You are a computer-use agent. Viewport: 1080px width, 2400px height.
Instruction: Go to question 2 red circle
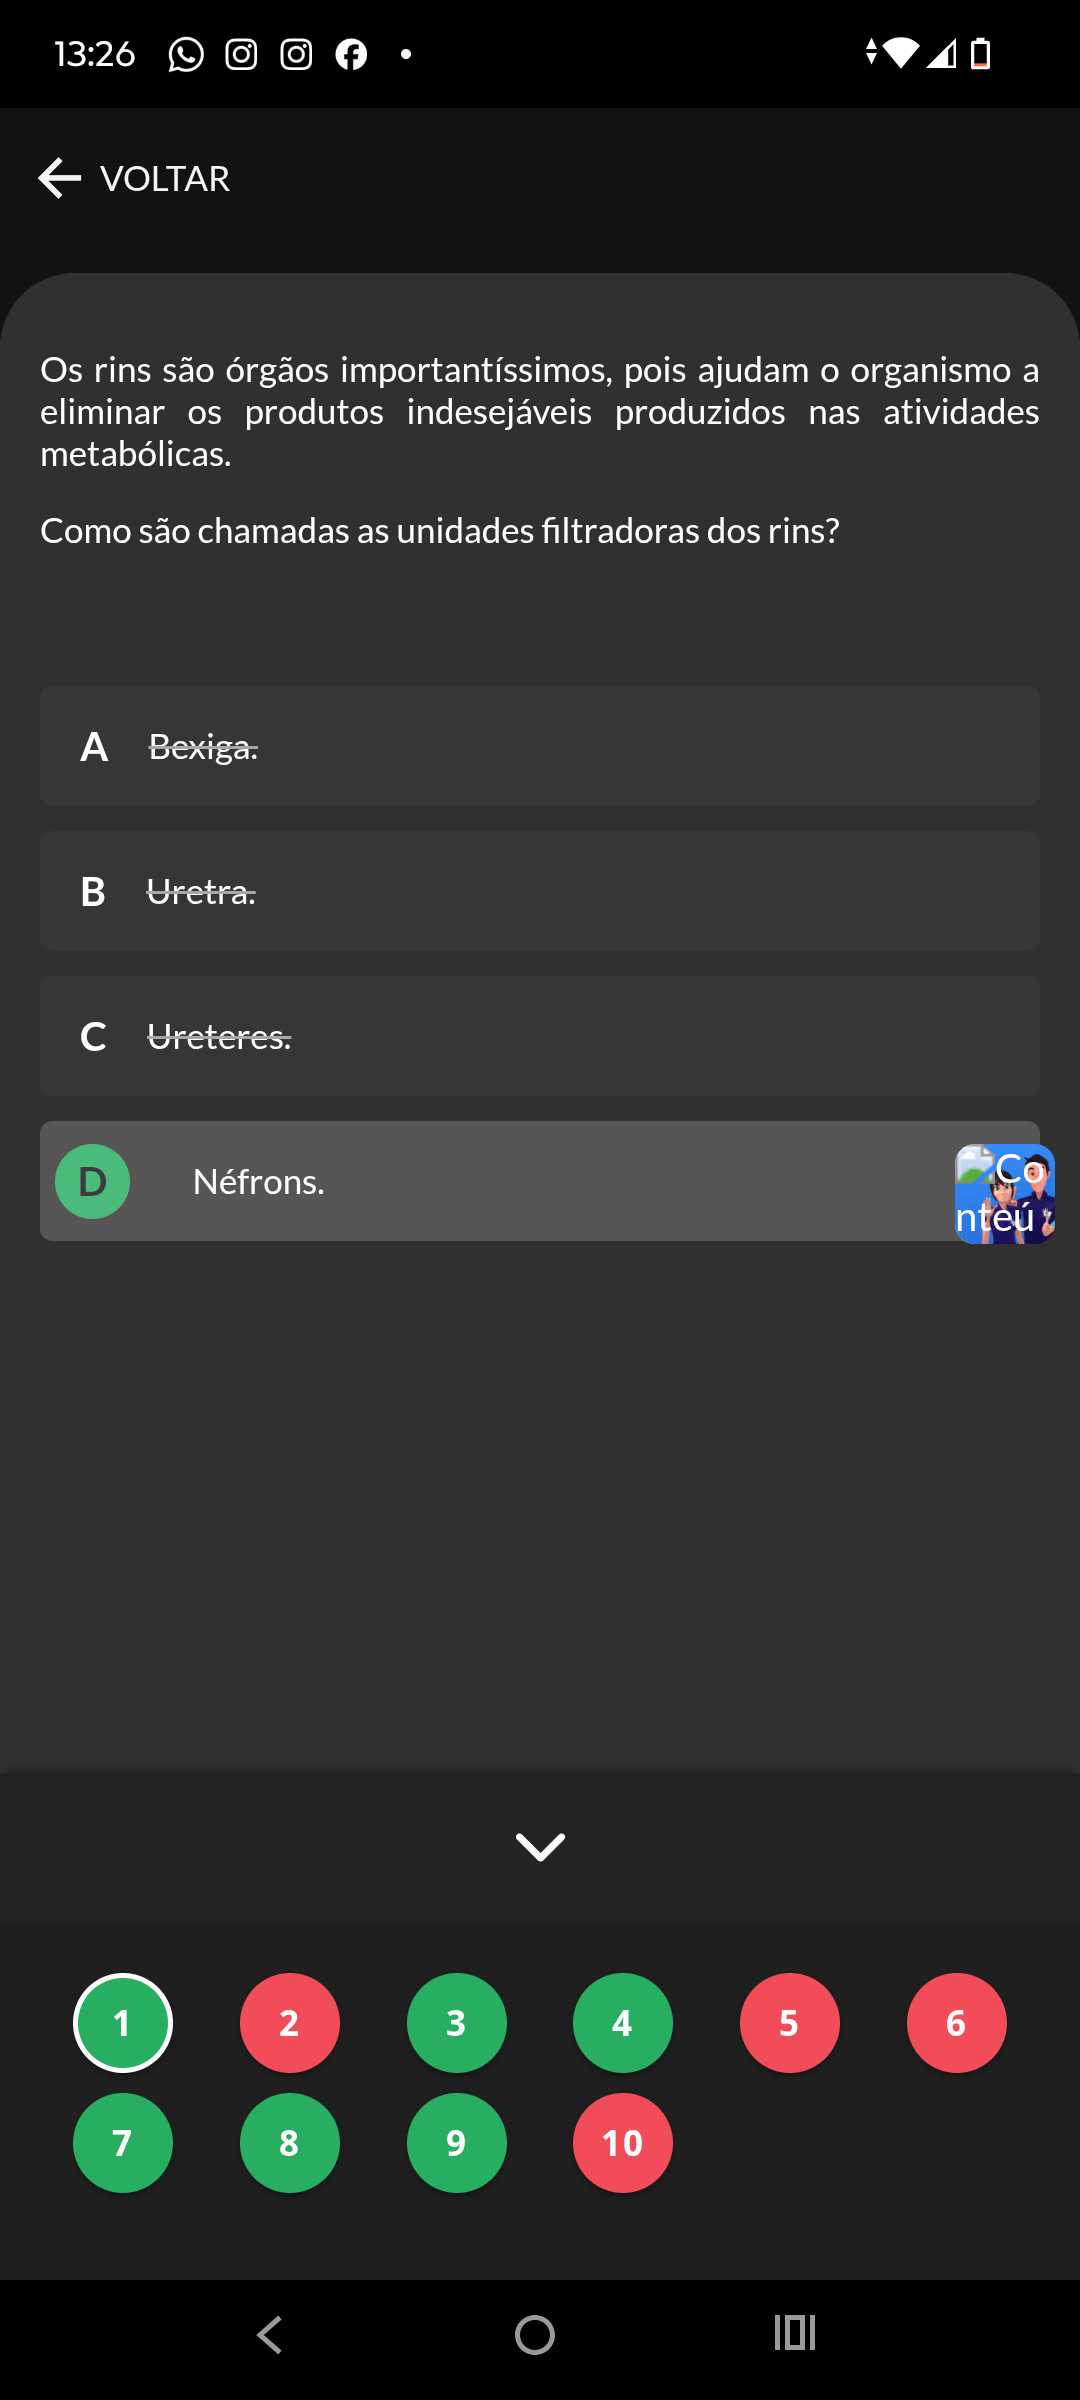coord(290,2023)
